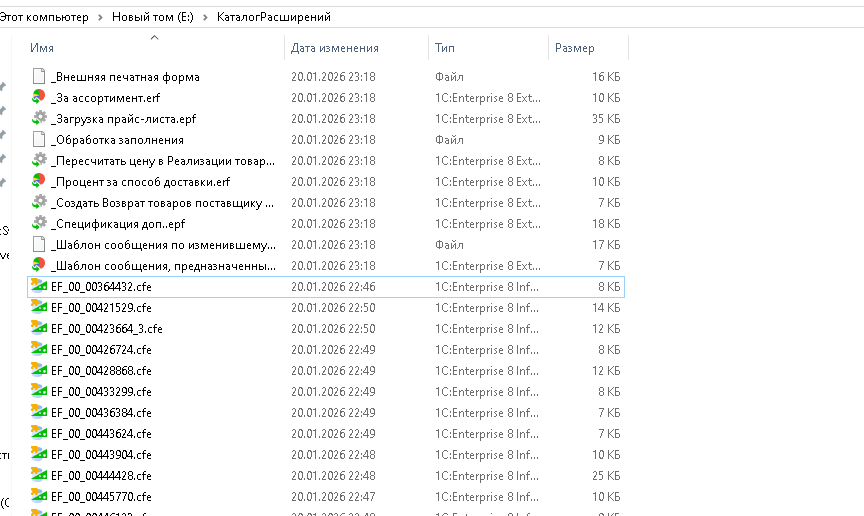
Task: Click the icon of EF_00_00364432.cfe
Action: tap(39, 286)
